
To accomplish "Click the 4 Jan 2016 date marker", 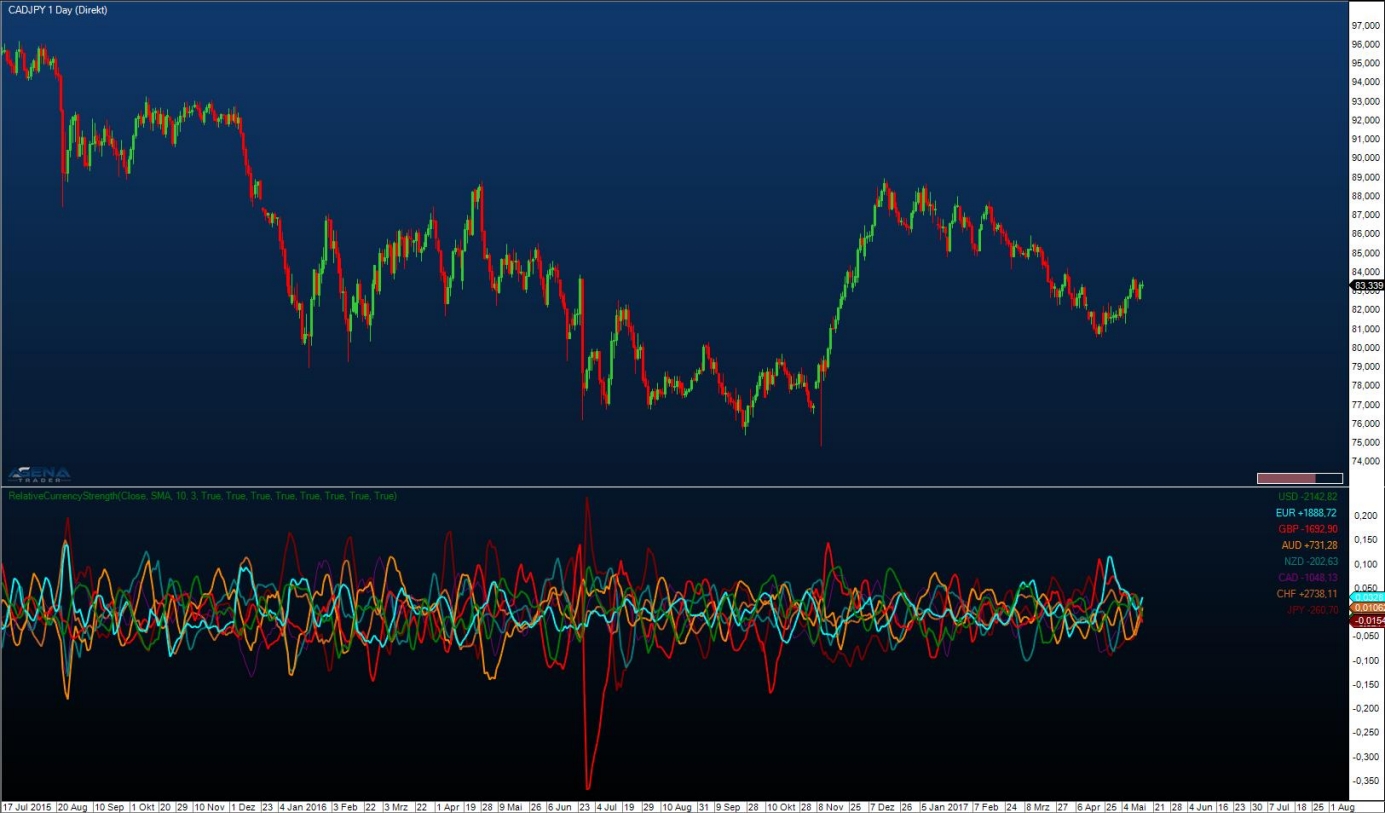I will (x=302, y=806).
